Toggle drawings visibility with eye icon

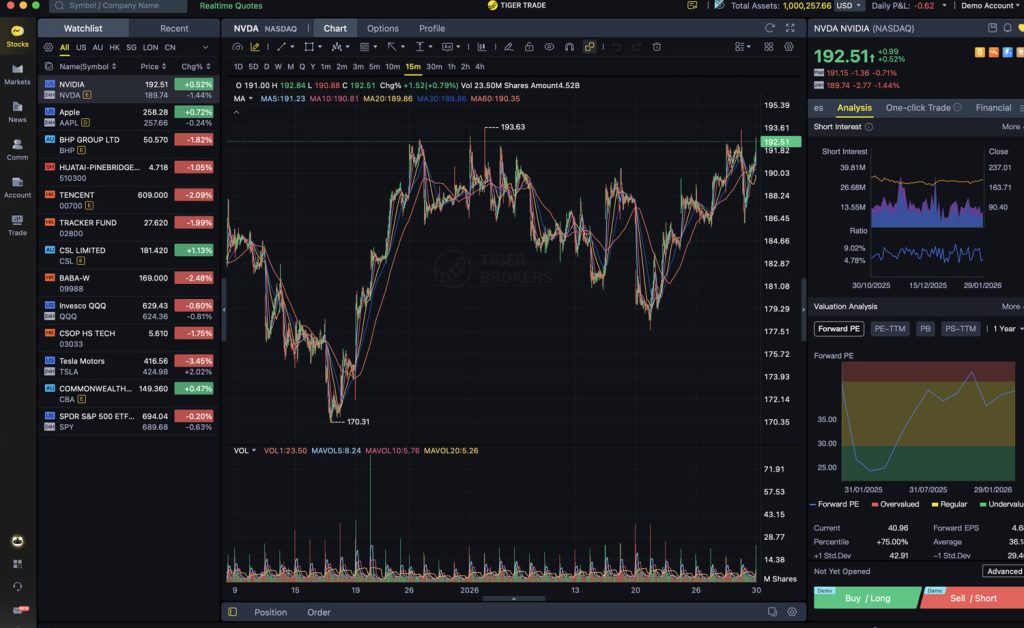coord(549,47)
